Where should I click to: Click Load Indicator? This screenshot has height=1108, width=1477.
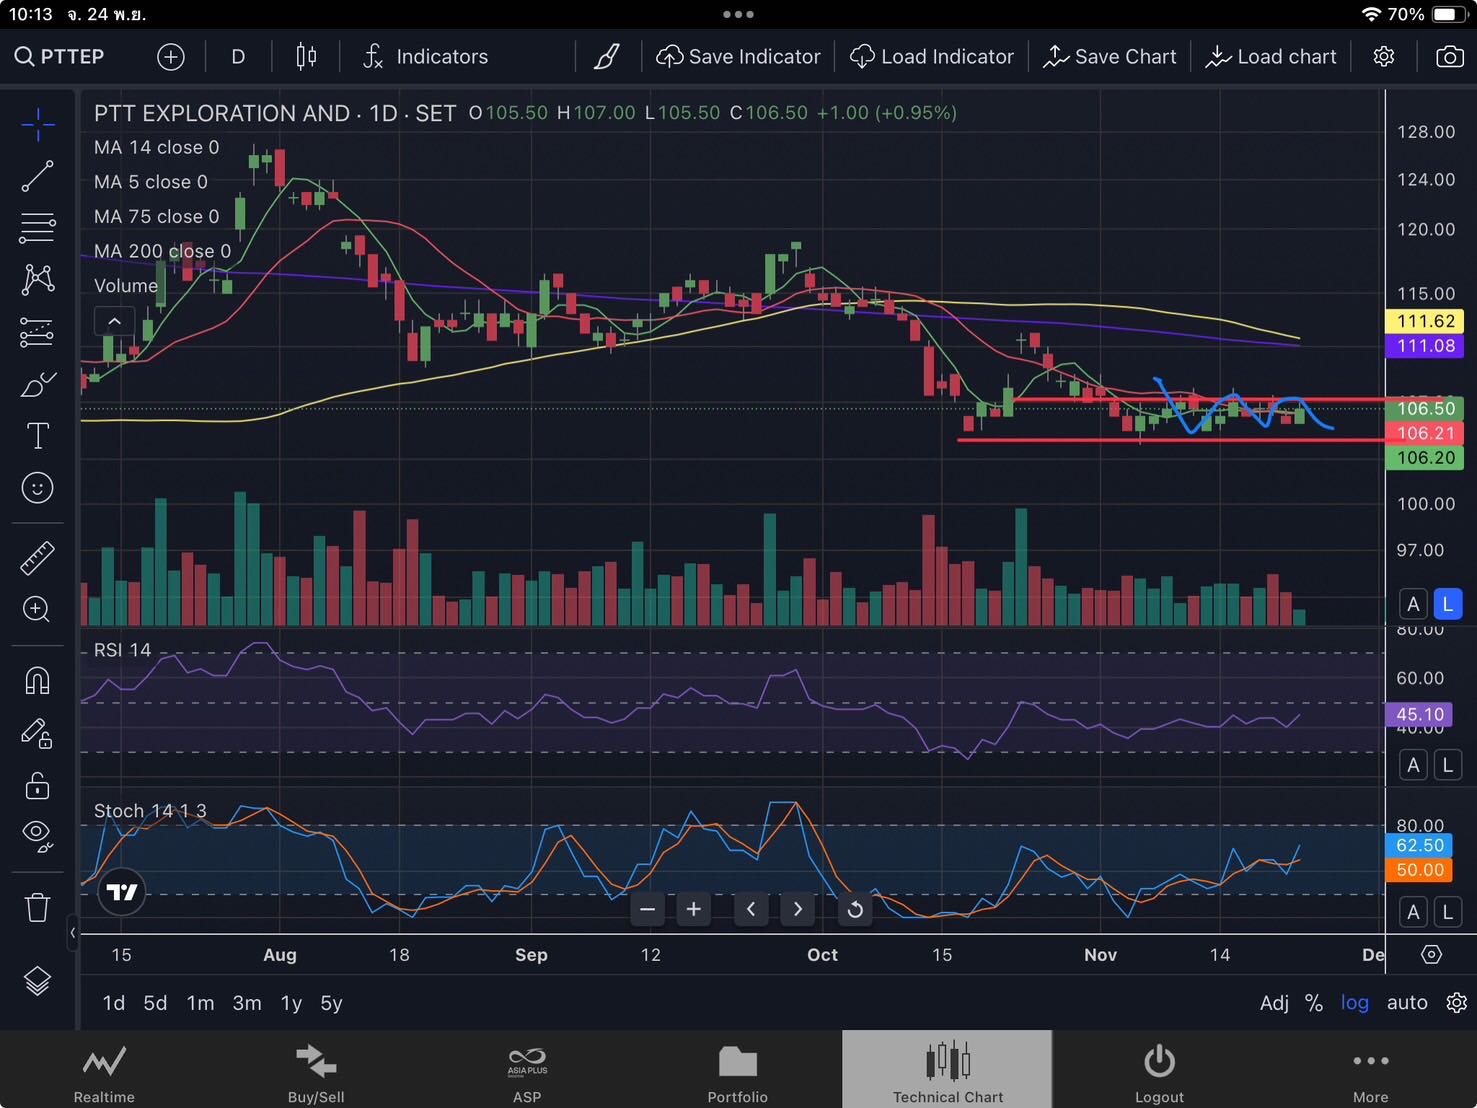[931, 57]
